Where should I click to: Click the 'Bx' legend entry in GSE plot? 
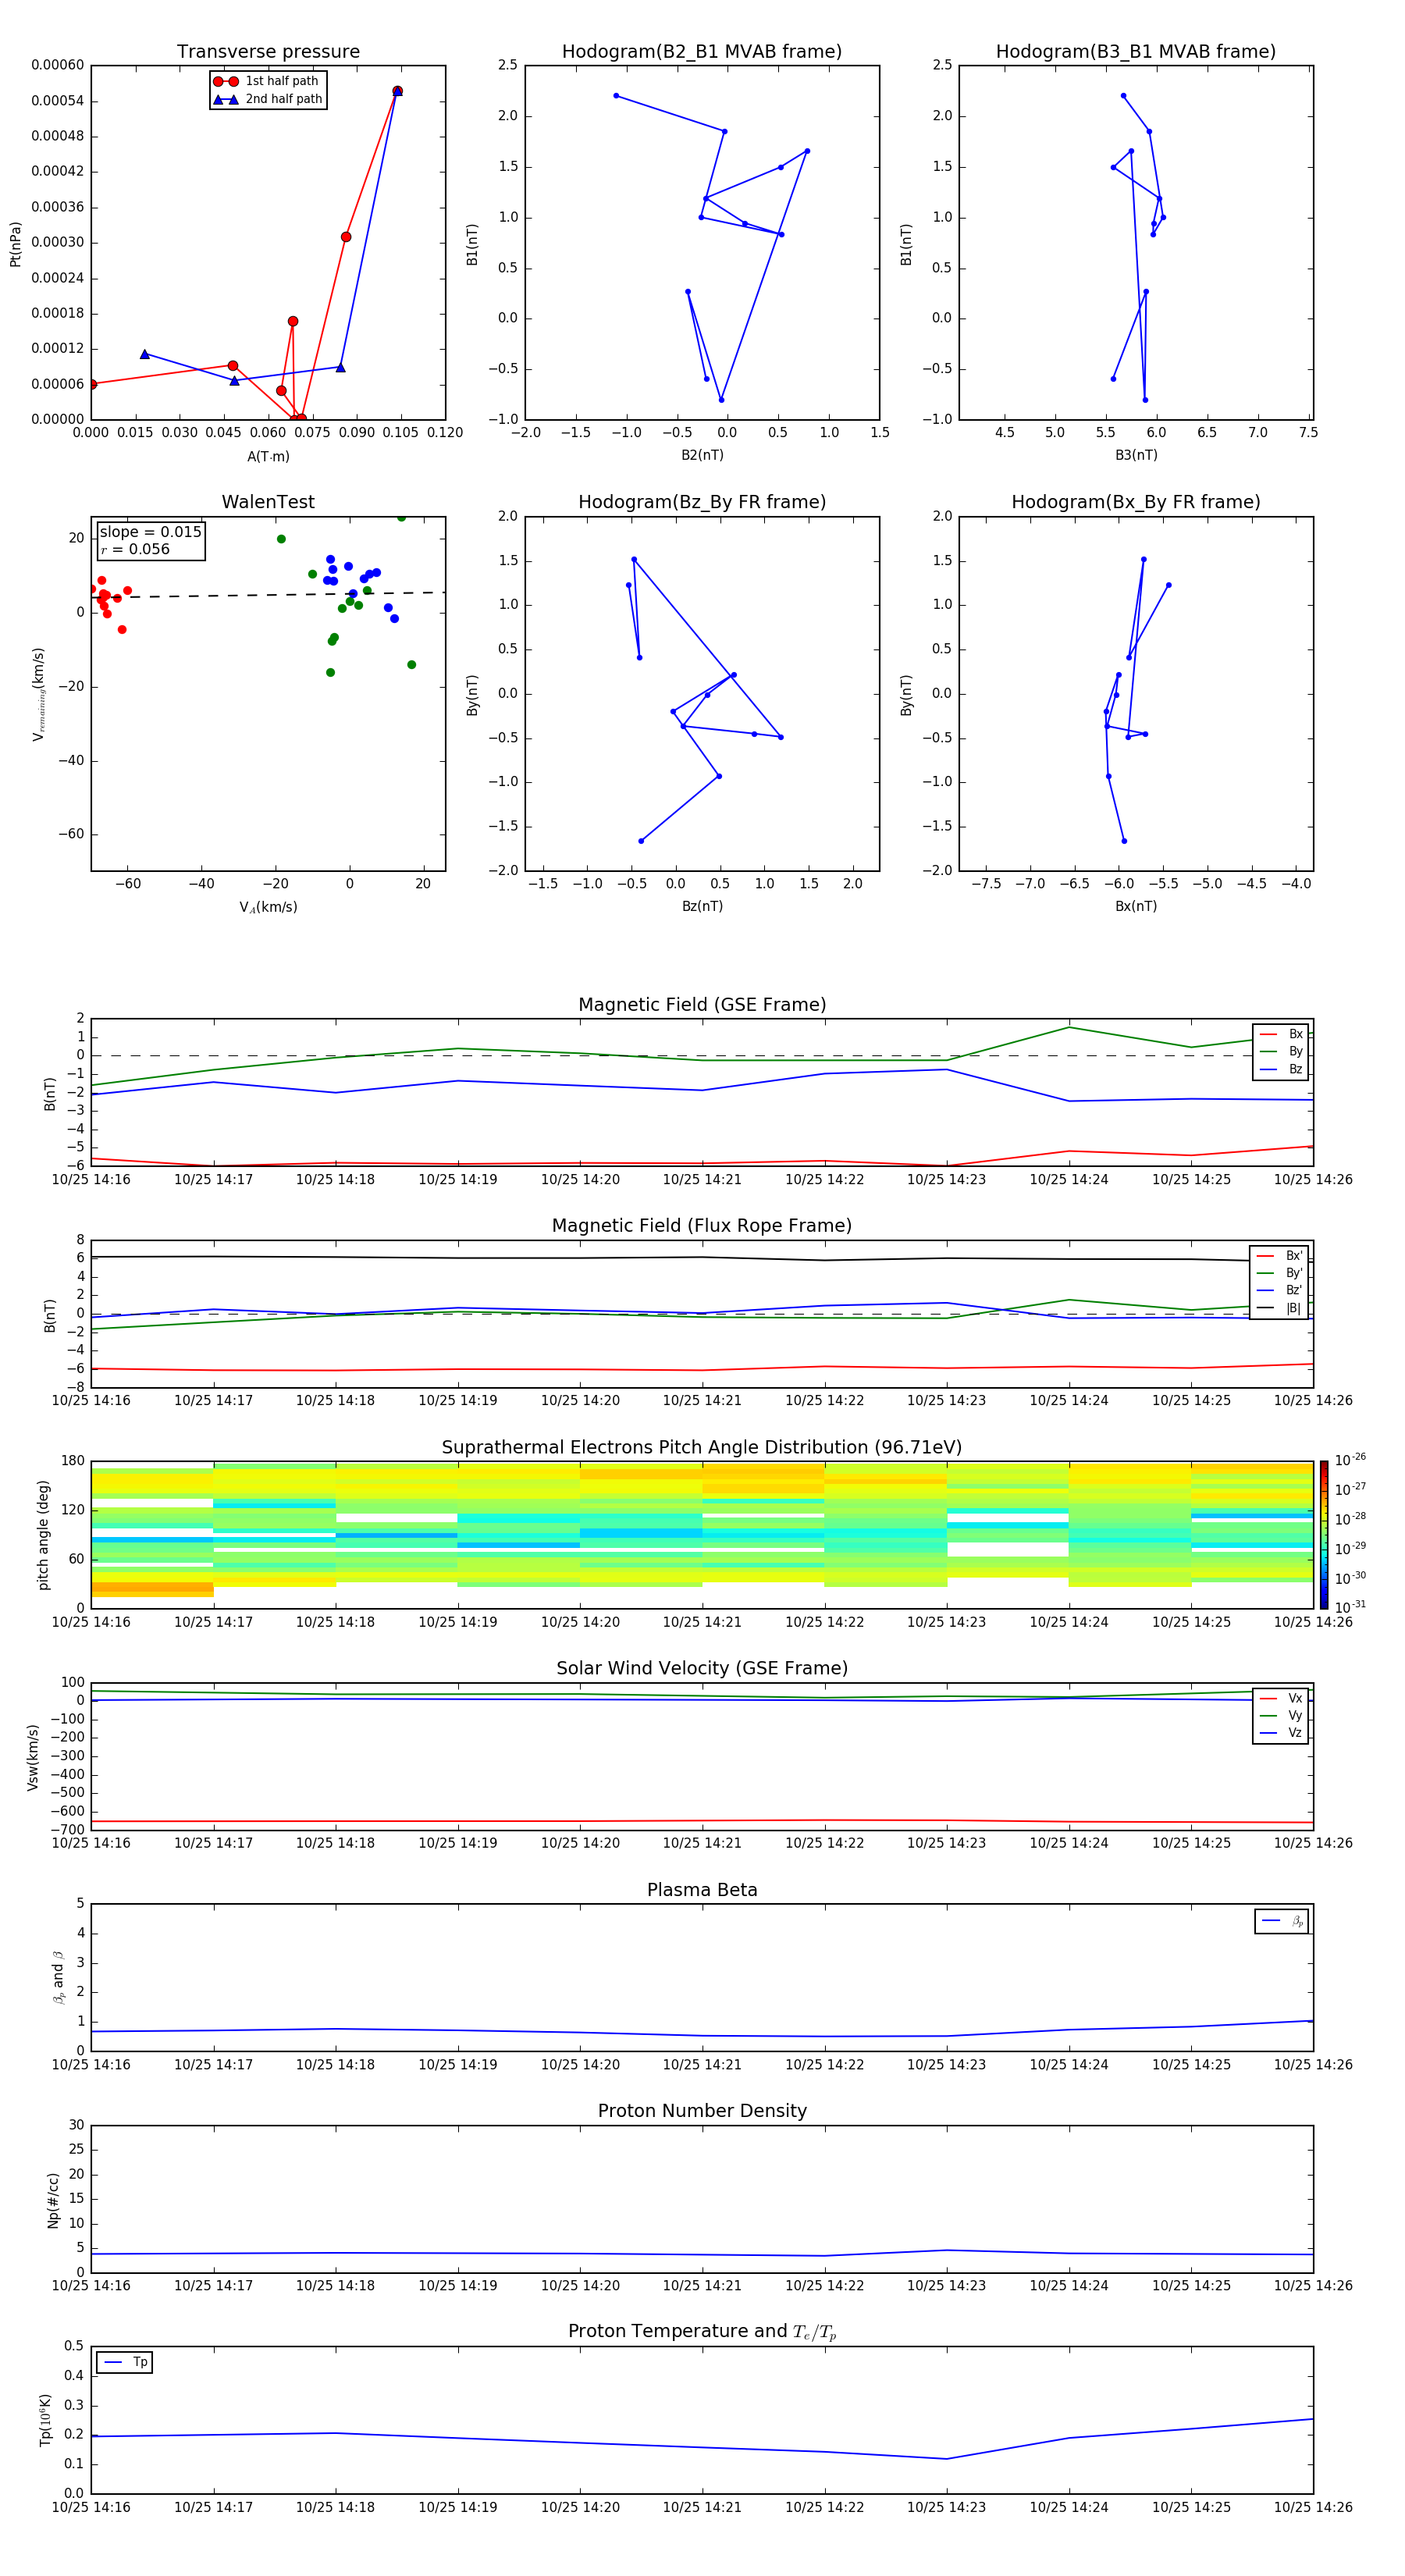pos(1281,1034)
